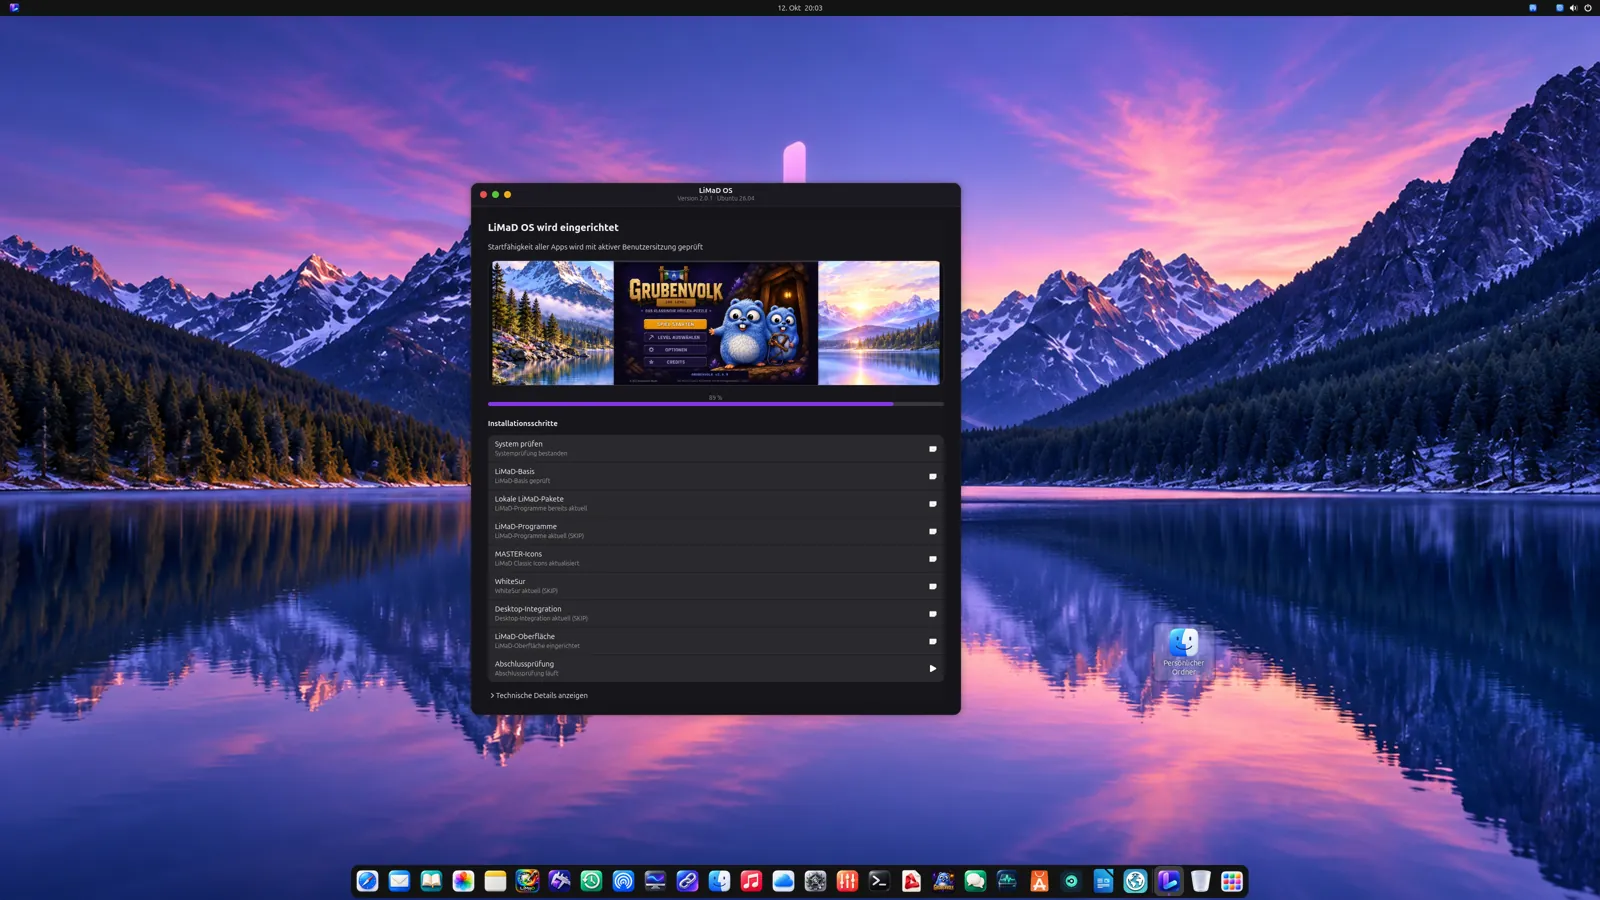Open the Mail envelope icon in the dock
The image size is (1600, 900).
coord(399,881)
